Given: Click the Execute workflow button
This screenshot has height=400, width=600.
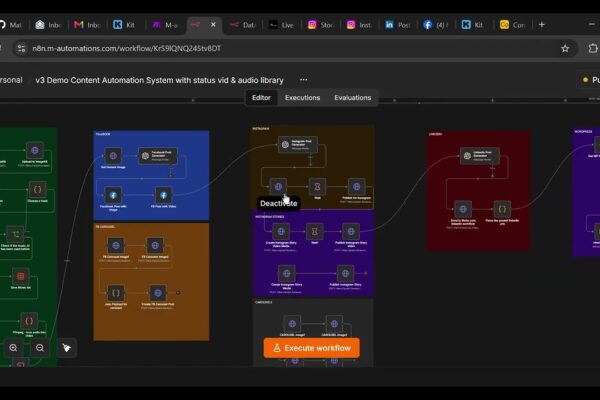Looking at the screenshot, I should point(311,348).
